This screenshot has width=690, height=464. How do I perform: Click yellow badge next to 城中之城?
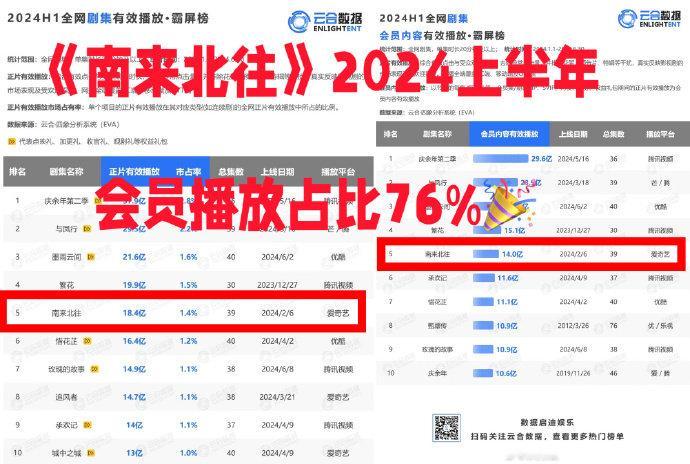coord(91,453)
